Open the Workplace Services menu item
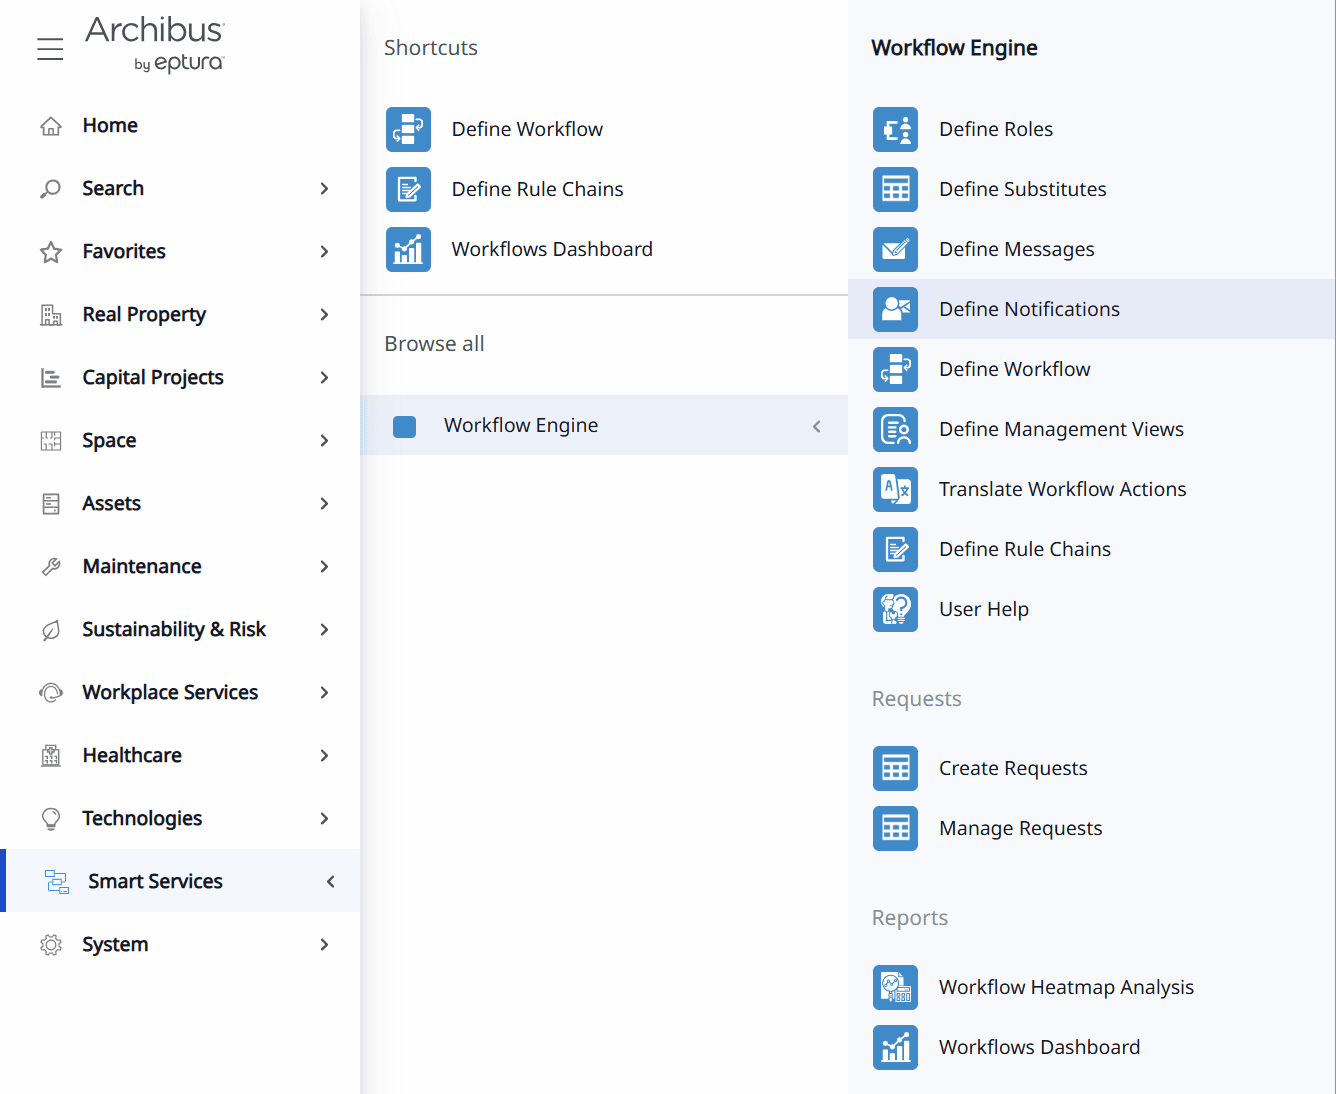The width and height of the screenshot is (1336, 1094). click(180, 693)
